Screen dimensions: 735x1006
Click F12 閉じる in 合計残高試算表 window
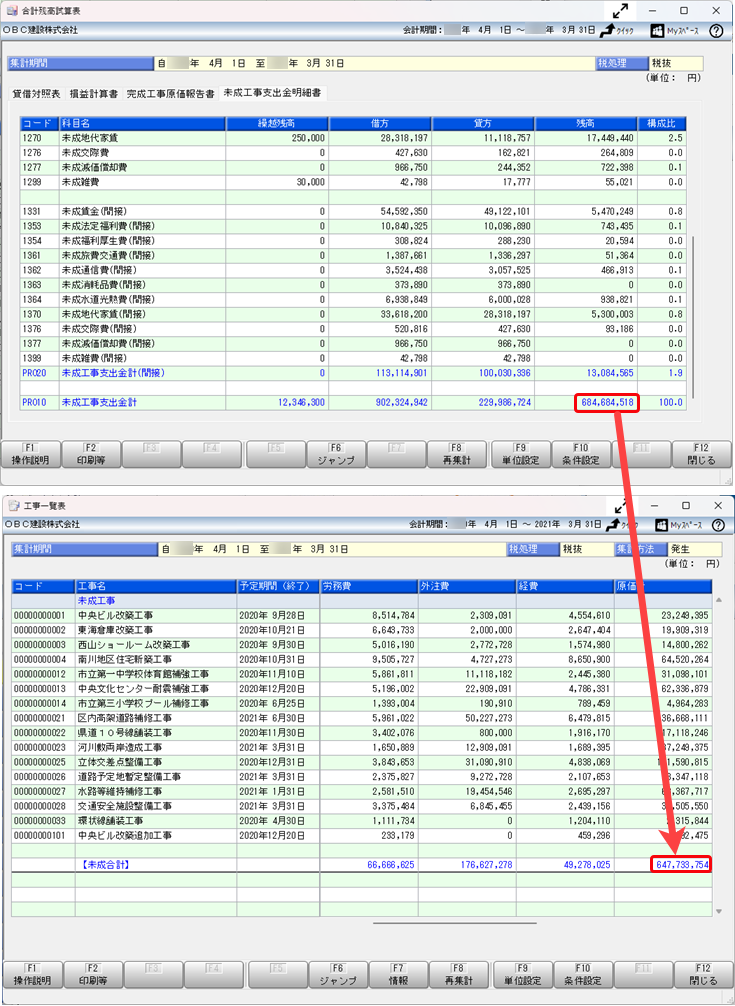(702, 454)
